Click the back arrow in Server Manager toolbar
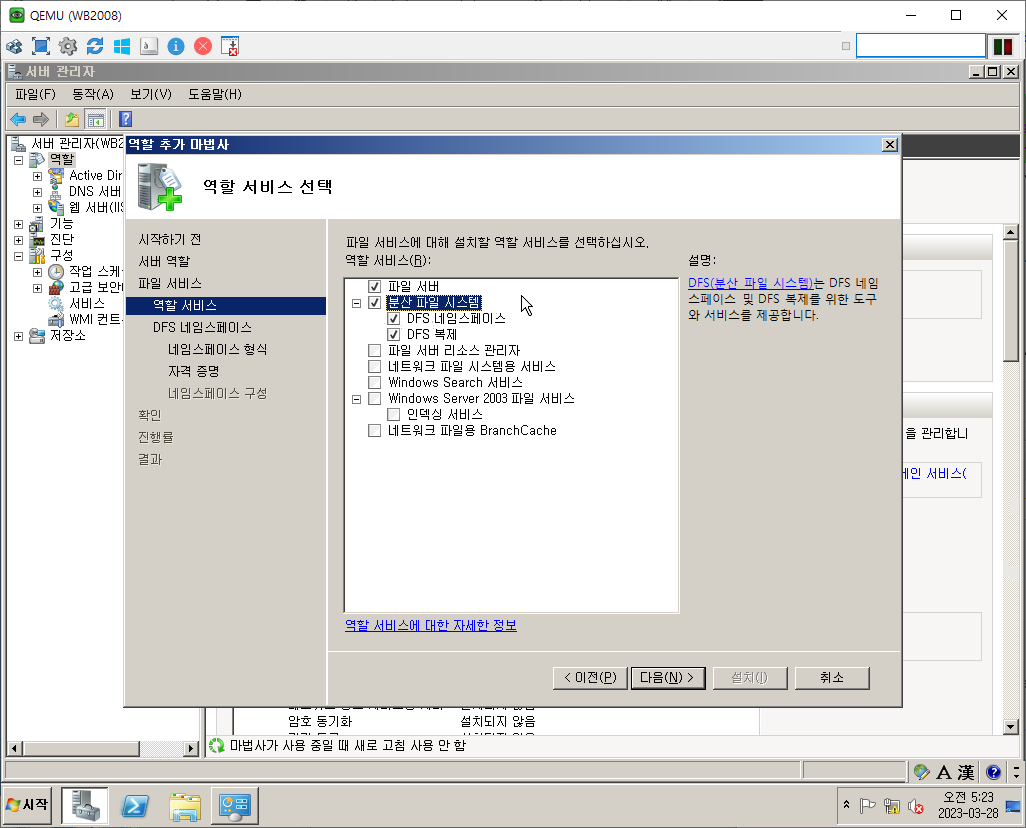 point(18,119)
